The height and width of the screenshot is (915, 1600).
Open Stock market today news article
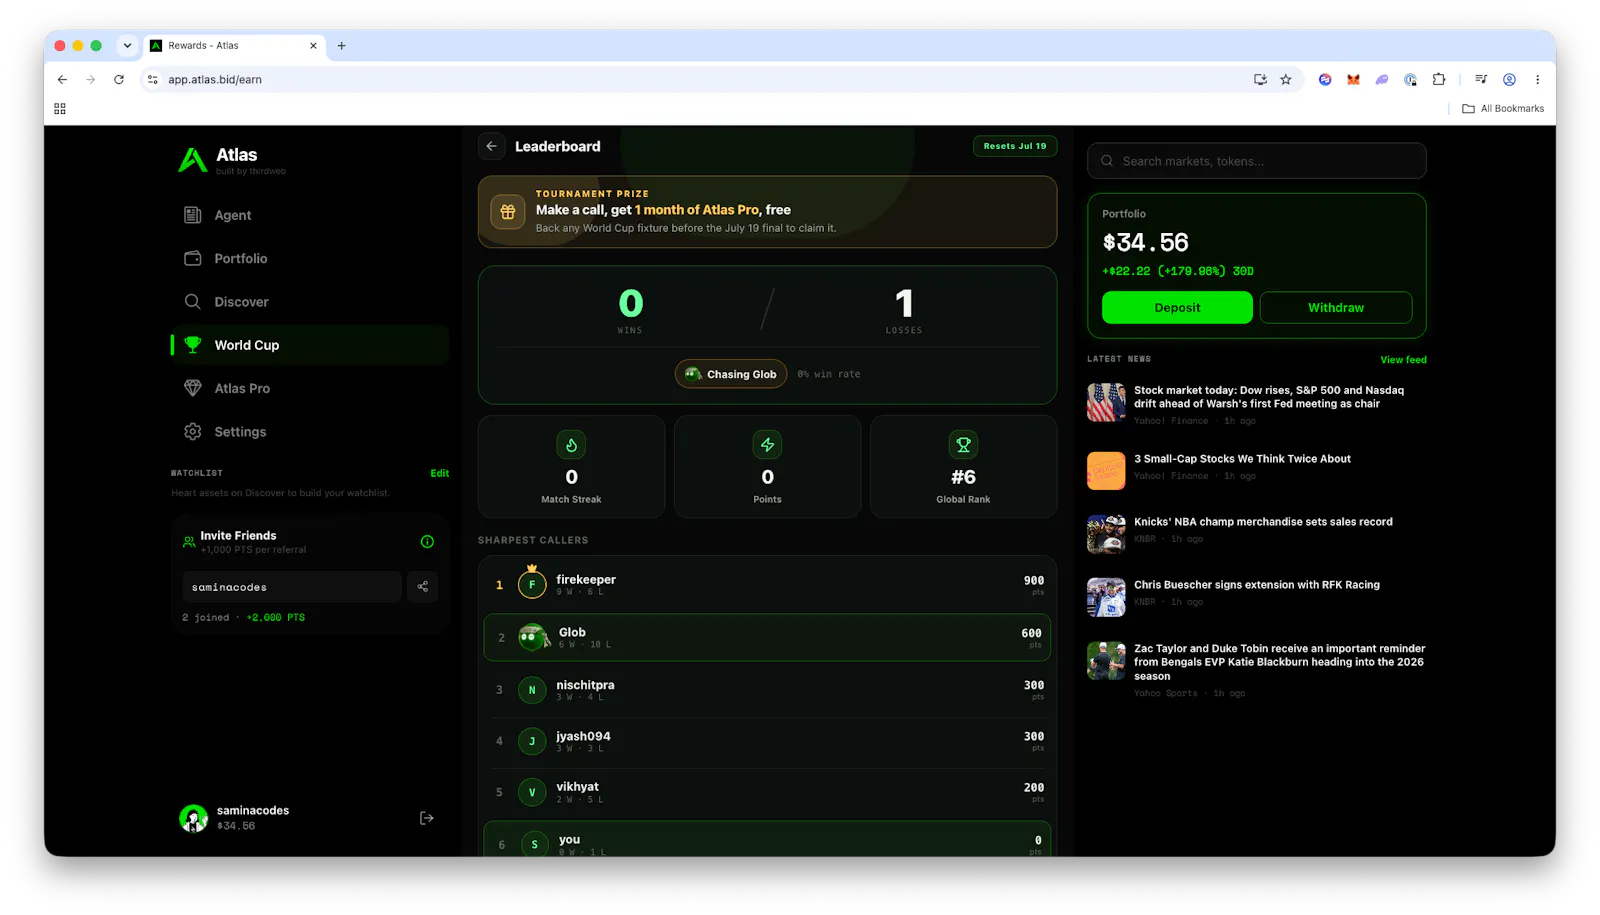(x=1257, y=404)
